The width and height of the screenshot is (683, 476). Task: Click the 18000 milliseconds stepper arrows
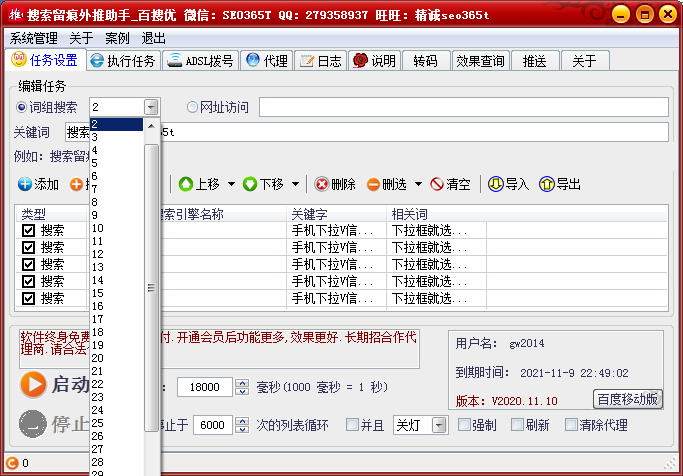[x=242, y=387]
